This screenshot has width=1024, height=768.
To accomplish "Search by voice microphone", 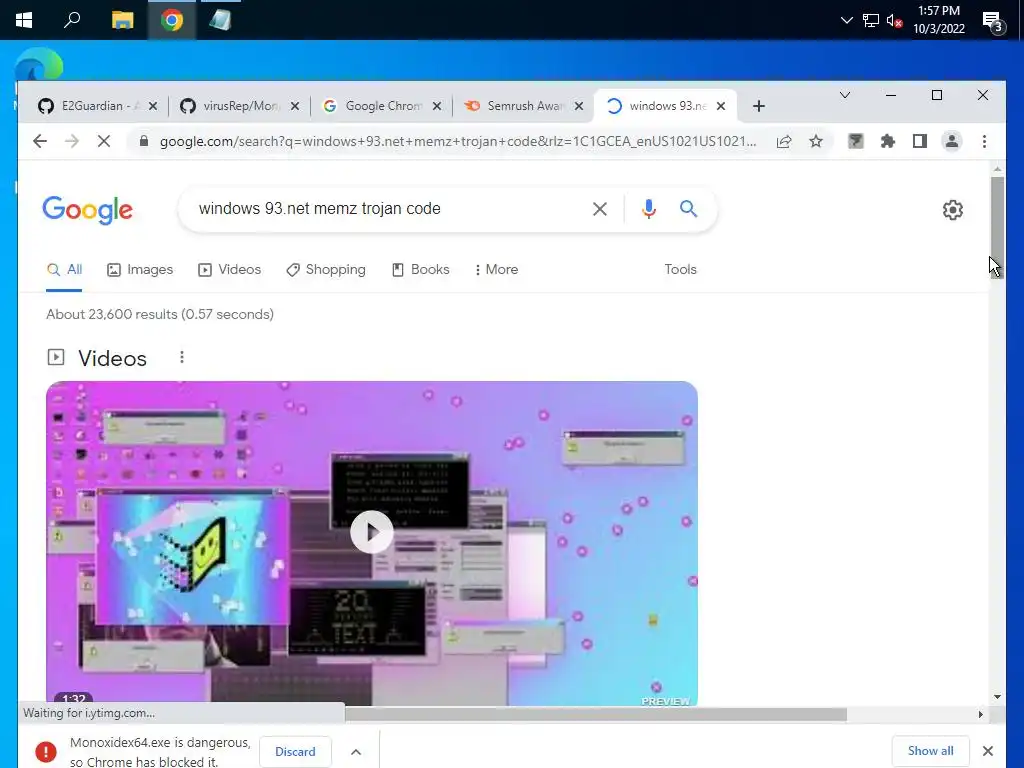I will coord(648,209).
